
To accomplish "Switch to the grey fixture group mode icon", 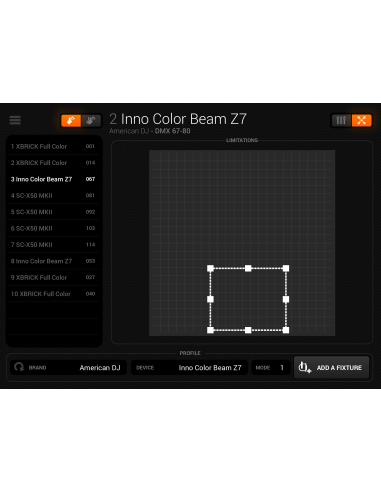I will [x=91, y=120].
